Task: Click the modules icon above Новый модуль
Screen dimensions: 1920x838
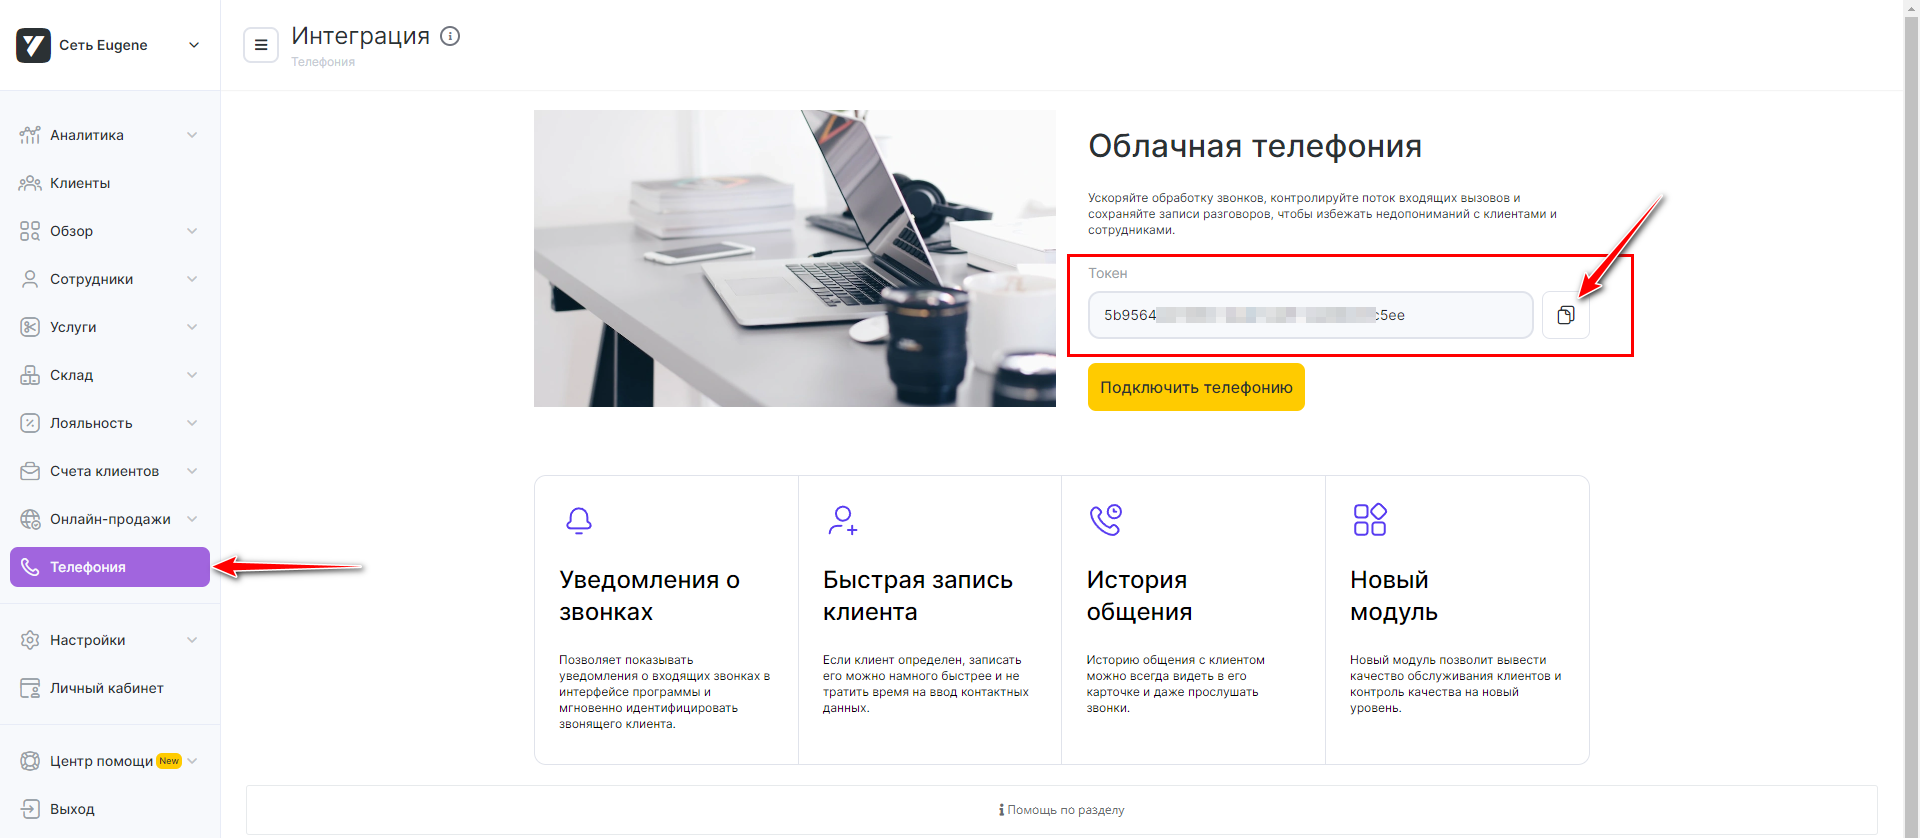Action: click(1370, 520)
